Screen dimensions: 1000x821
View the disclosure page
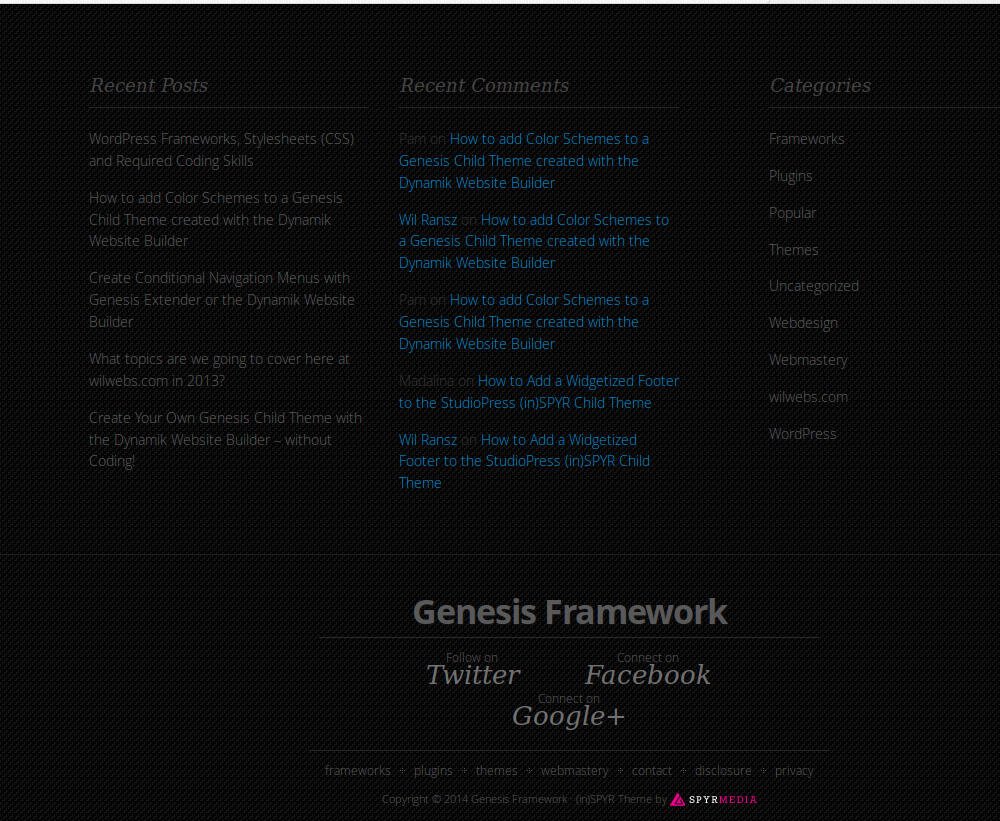click(722, 770)
